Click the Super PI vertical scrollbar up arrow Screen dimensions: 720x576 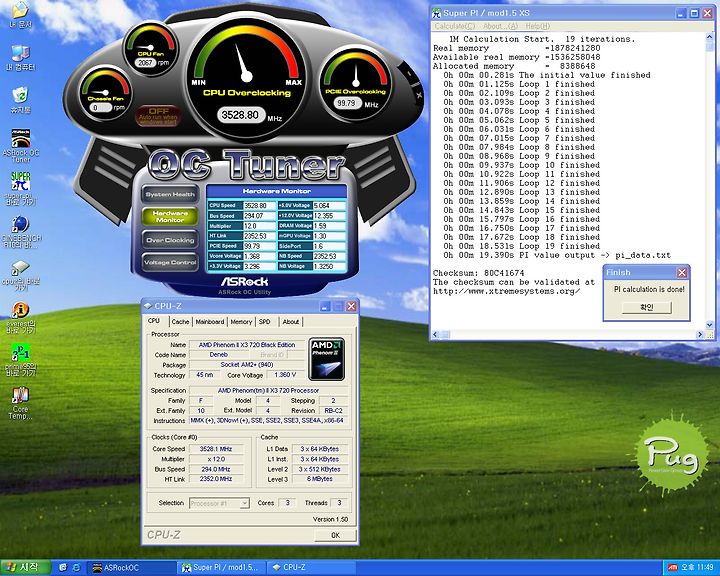coord(710,36)
